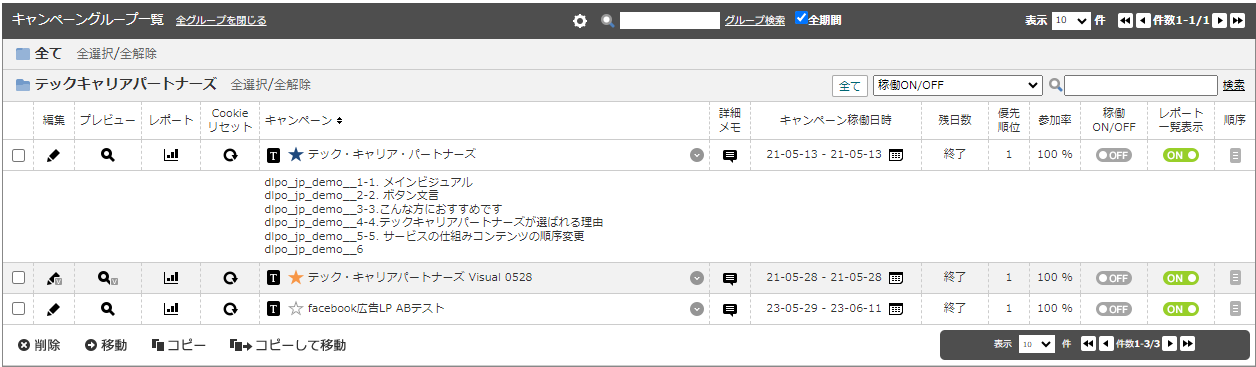Collapse the テック・キャリア・パートナーズ row with the chevron
The width and height of the screenshot is (1256, 367).
pyautogui.click(x=697, y=155)
